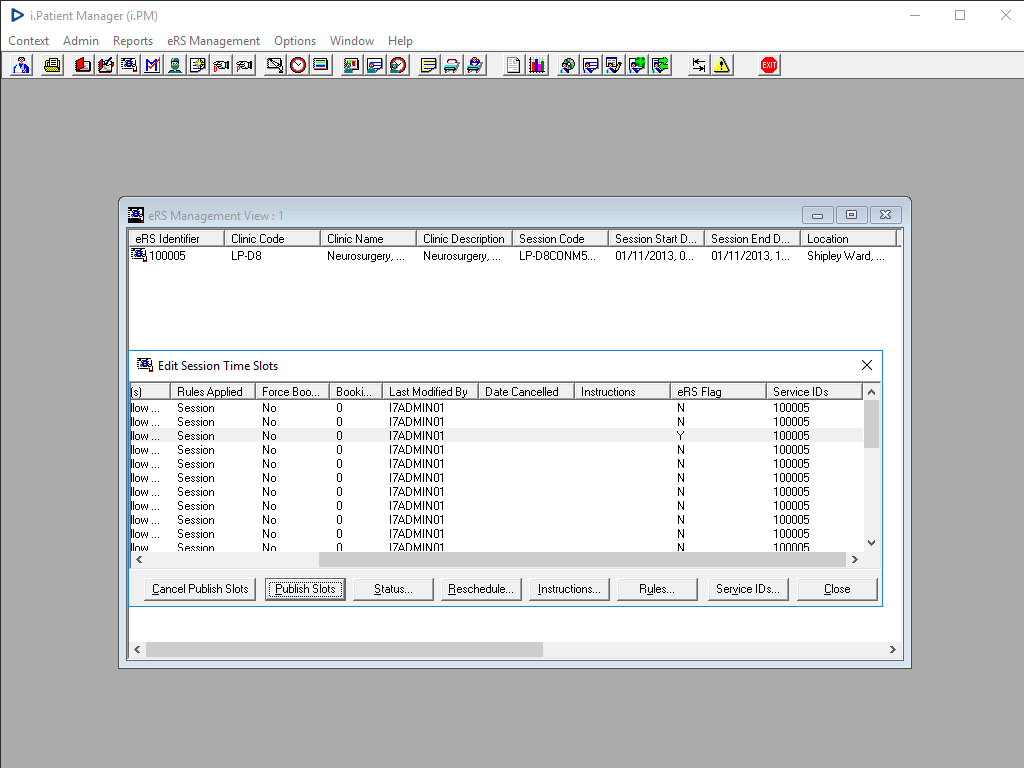The height and width of the screenshot is (768, 1024).
Task: Click the camera icon marked D
Action: [x=221, y=65]
